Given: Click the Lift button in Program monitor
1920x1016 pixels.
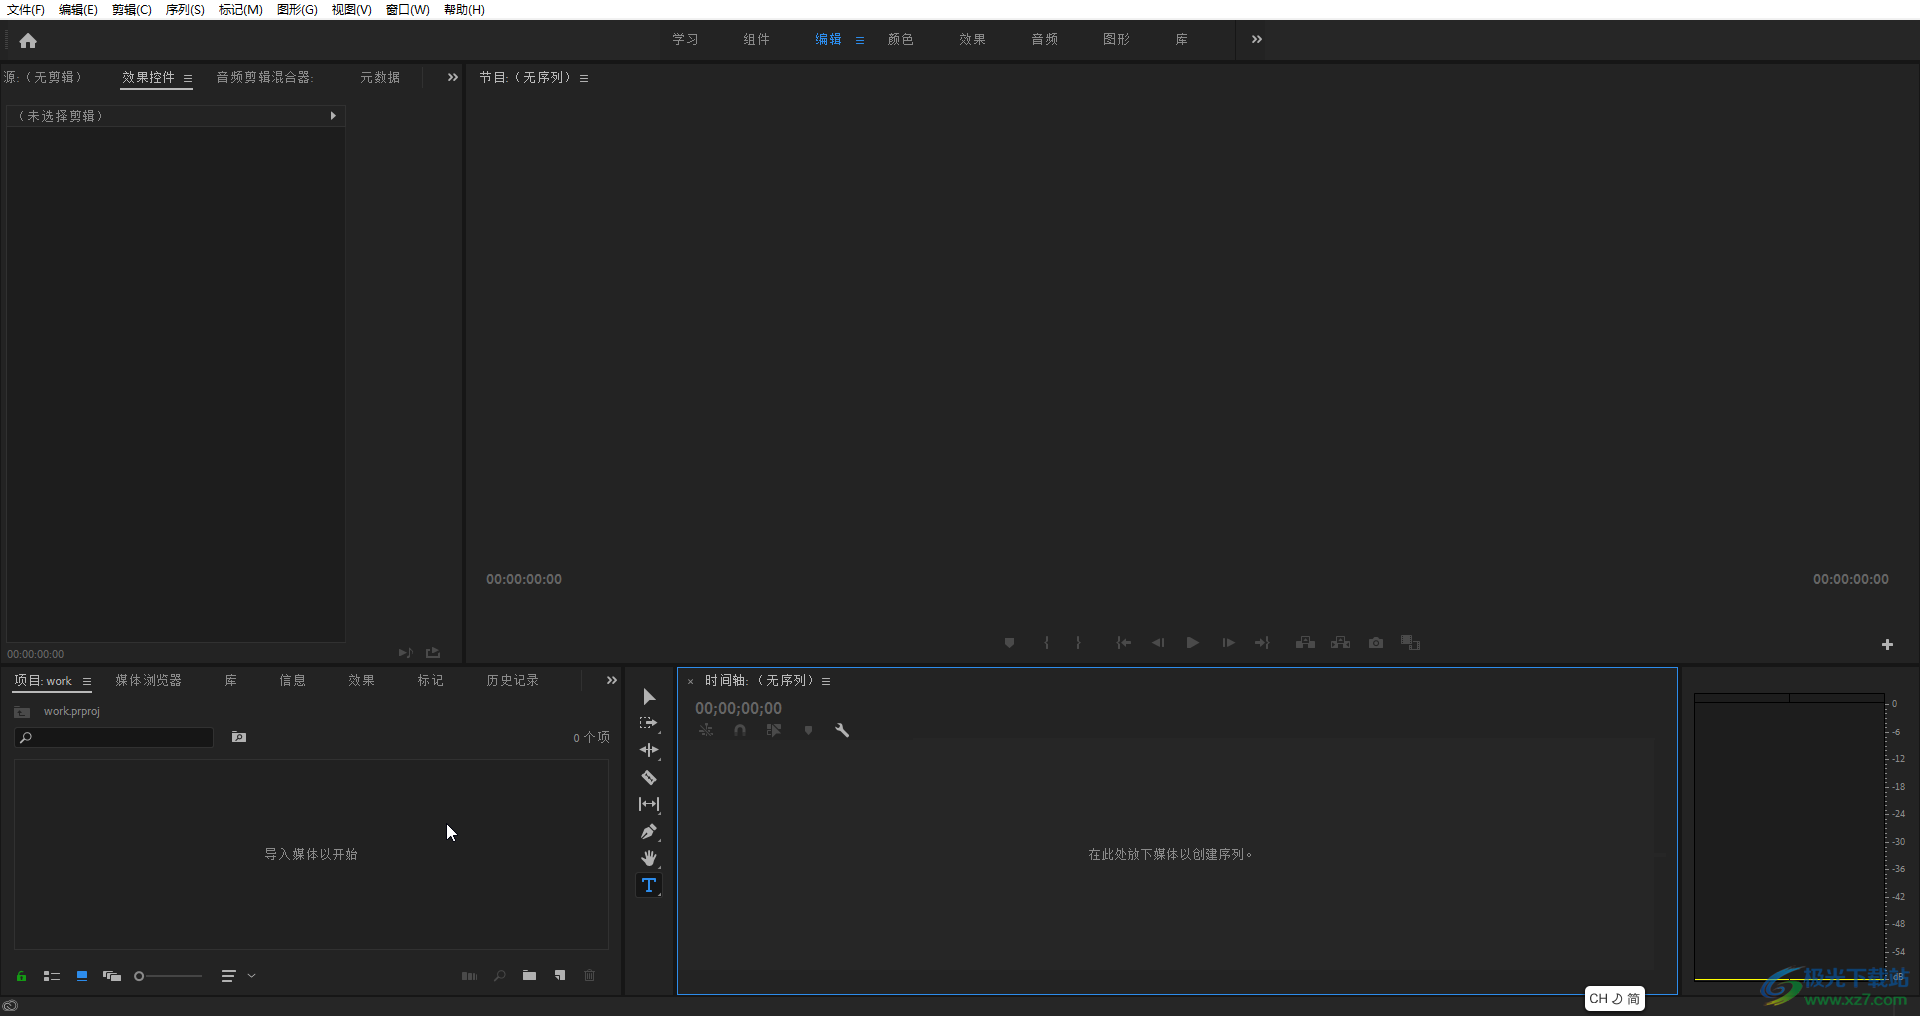Looking at the screenshot, I should (1305, 643).
